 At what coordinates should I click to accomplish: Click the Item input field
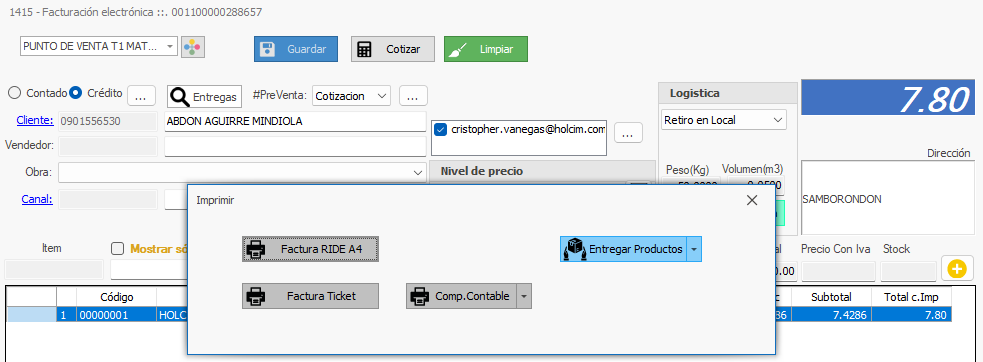(53, 270)
